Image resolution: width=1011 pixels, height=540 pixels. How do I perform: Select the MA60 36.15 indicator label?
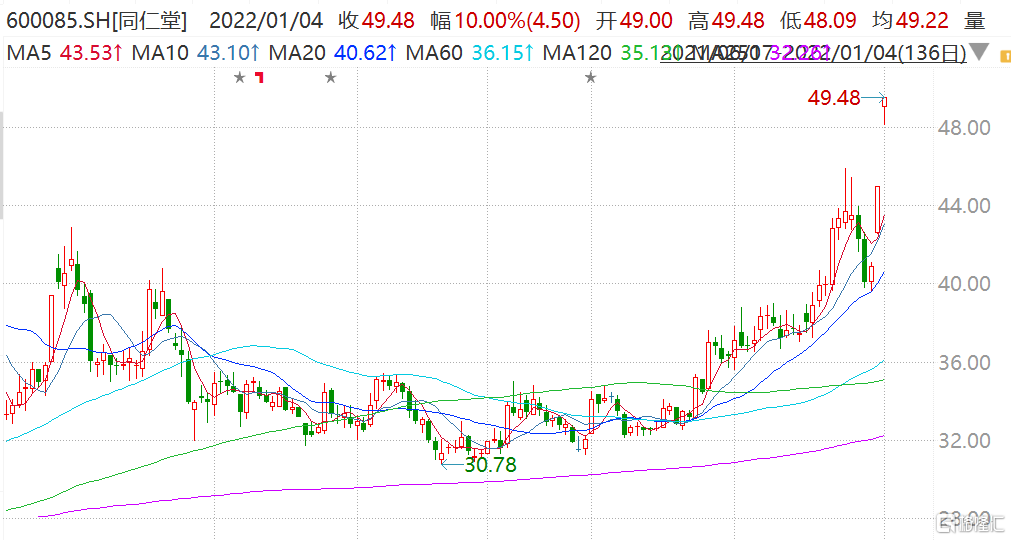470,53
